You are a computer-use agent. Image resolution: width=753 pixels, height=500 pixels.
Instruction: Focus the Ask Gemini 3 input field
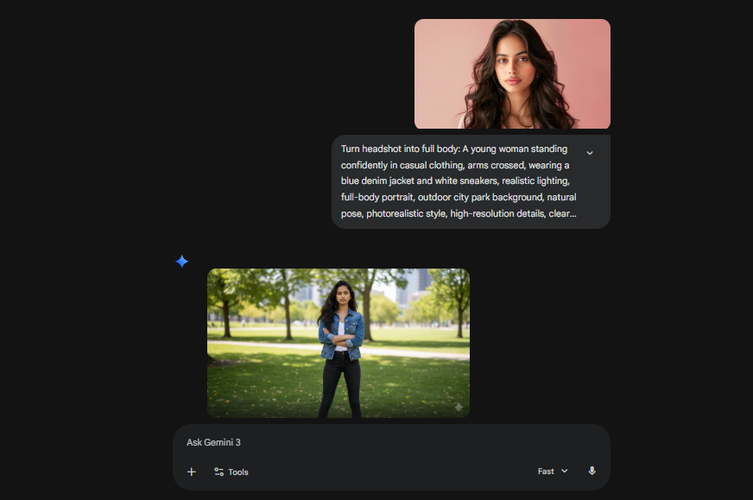tap(380, 442)
